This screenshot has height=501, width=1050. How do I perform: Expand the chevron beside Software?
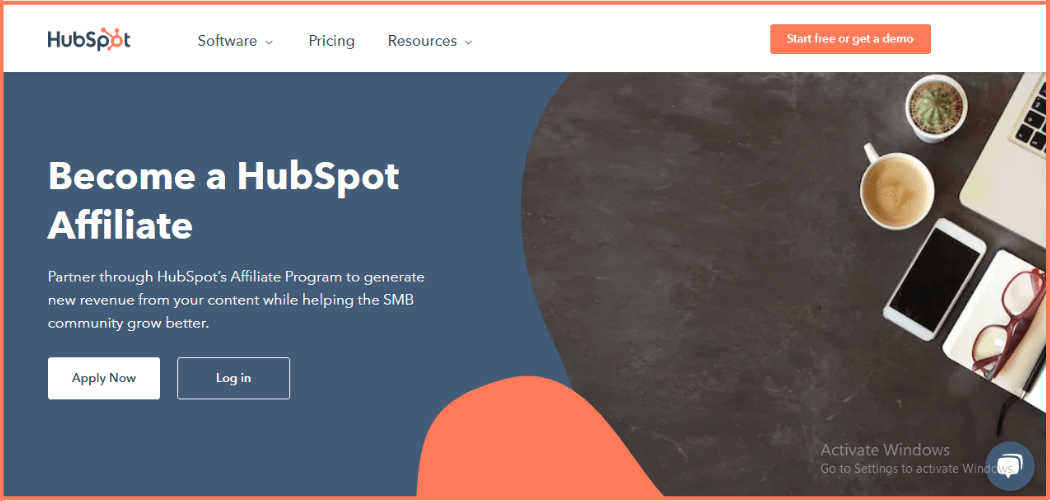coord(269,42)
